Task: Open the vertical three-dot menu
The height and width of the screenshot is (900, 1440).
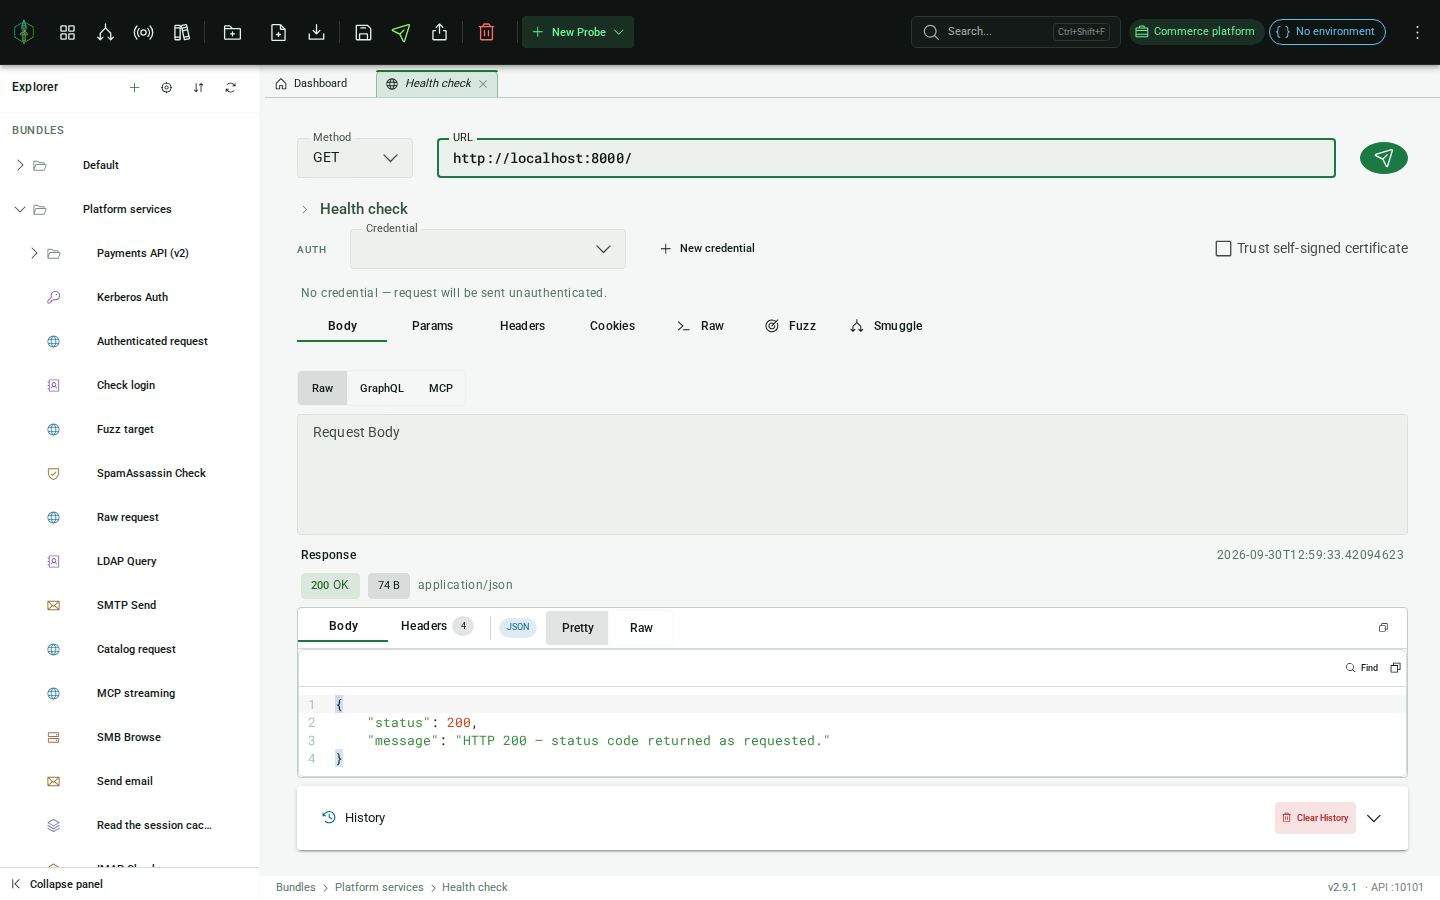Action: point(1417,32)
